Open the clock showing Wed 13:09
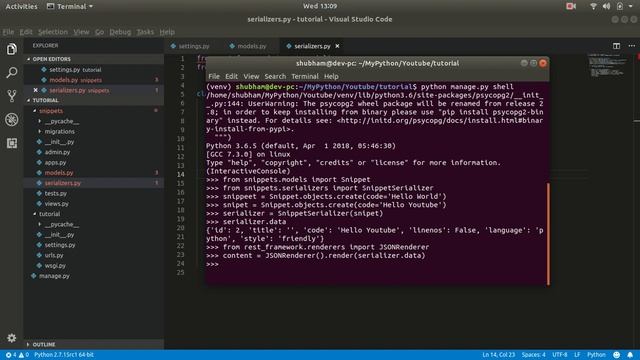This screenshot has height=360, width=640. [320, 6]
